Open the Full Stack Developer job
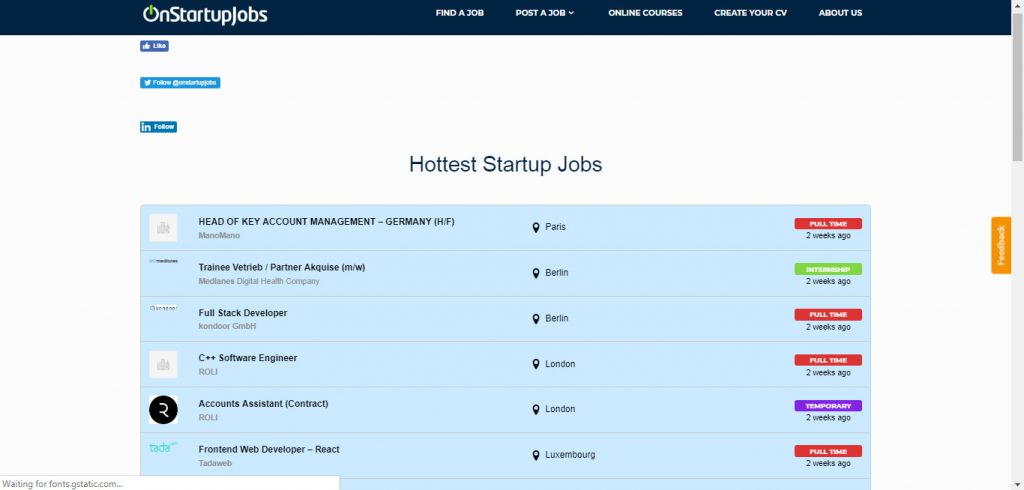 tap(243, 313)
